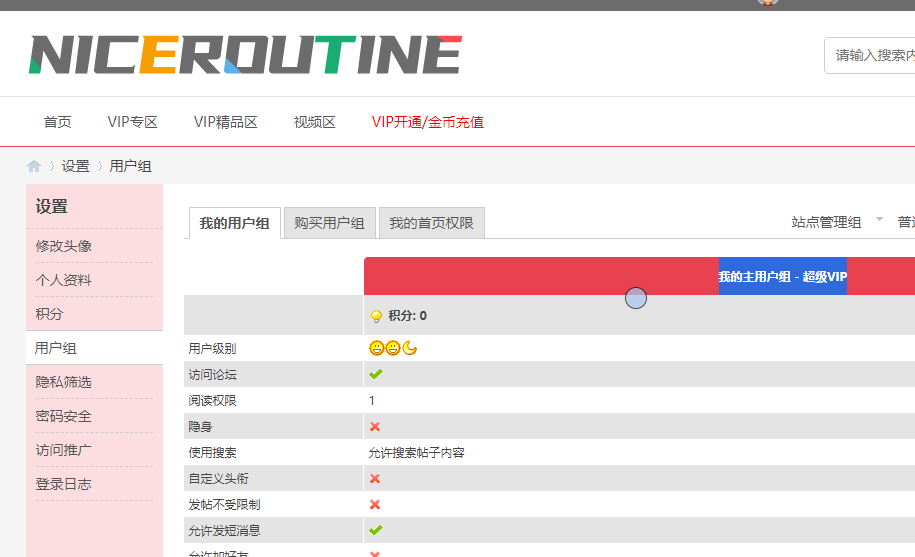Click the red cross in 发帖不受限制 row
This screenshot has height=557, width=915.
(x=375, y=505)
